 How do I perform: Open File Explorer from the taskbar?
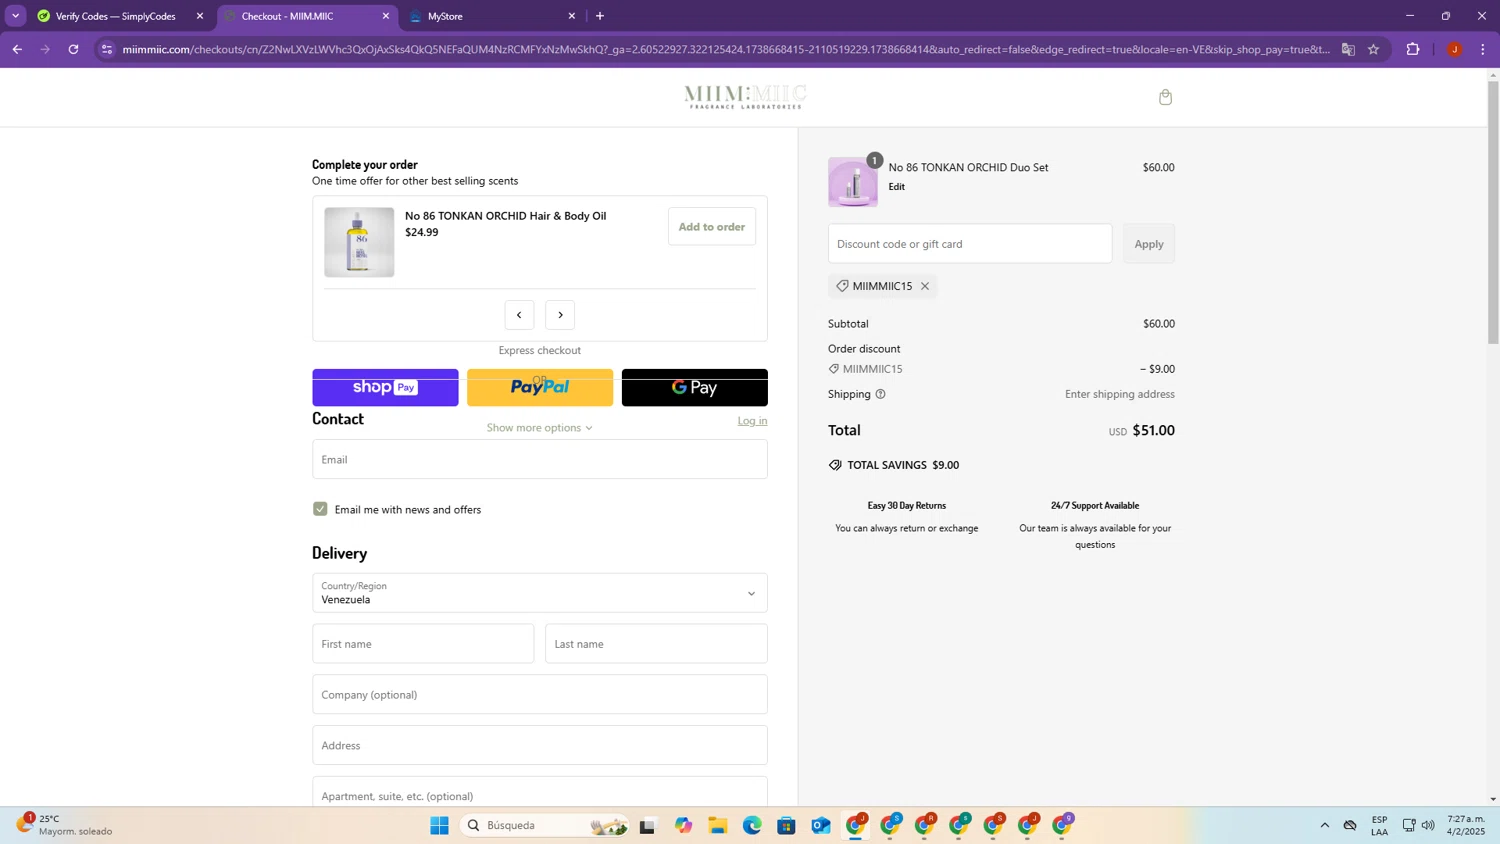pos(718,825)
